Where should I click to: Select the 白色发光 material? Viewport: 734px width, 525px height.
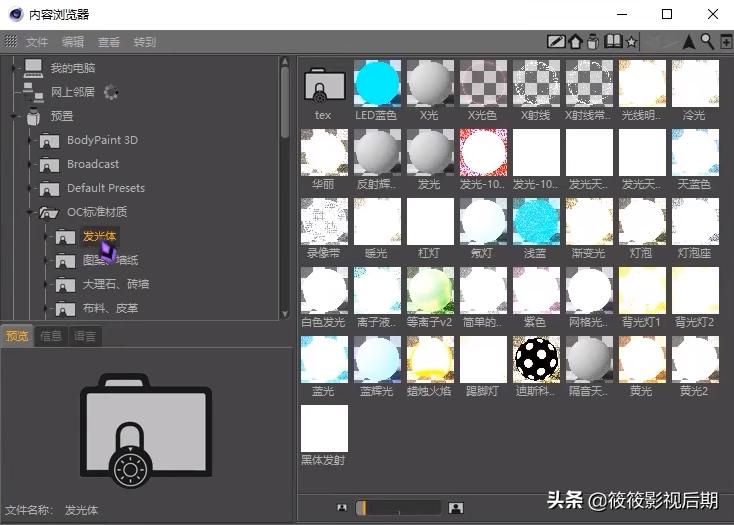coord(324,290)
